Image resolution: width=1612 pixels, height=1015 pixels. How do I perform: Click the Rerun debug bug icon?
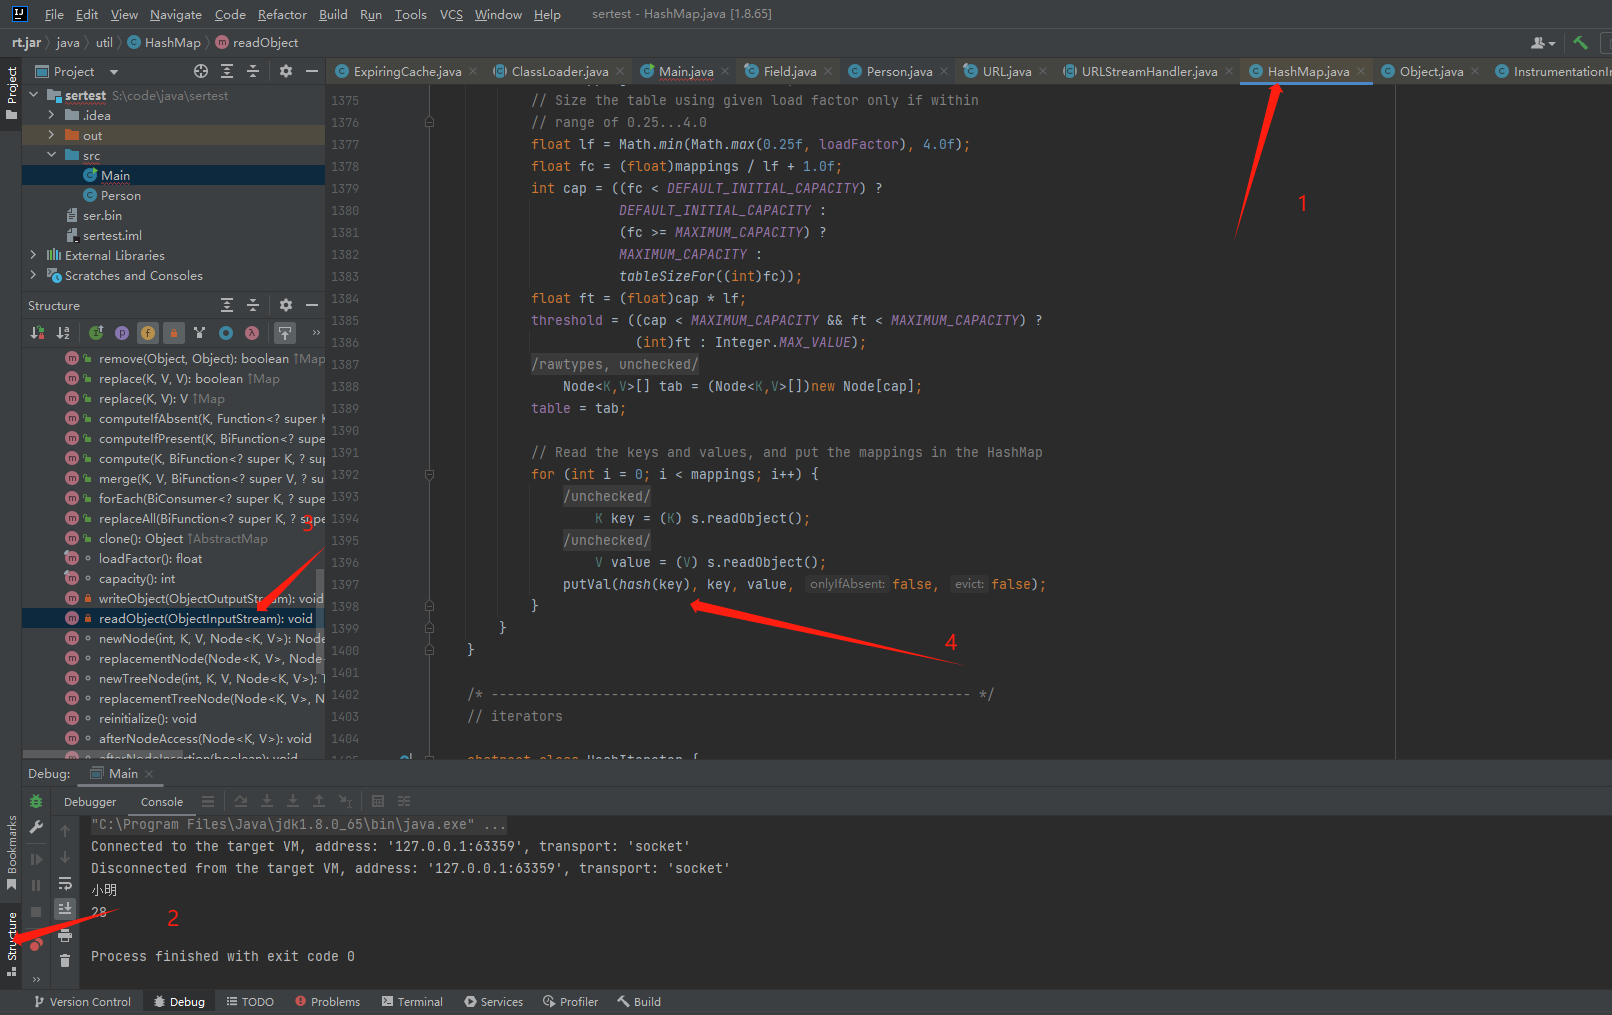pyautogui.click(x=36, y=801)
